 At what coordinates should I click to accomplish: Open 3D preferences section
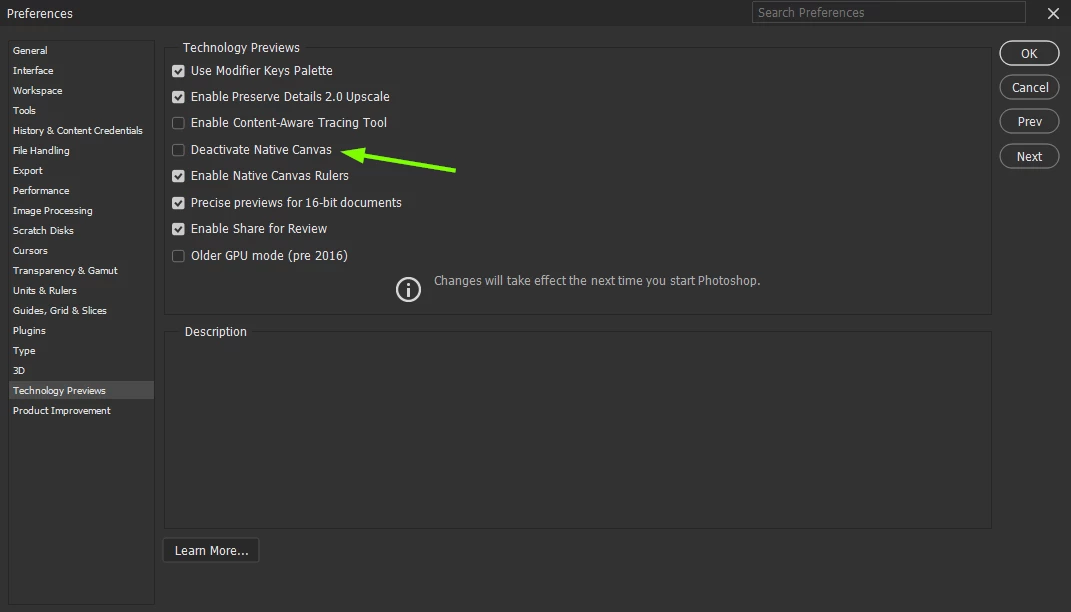(81, 370)
